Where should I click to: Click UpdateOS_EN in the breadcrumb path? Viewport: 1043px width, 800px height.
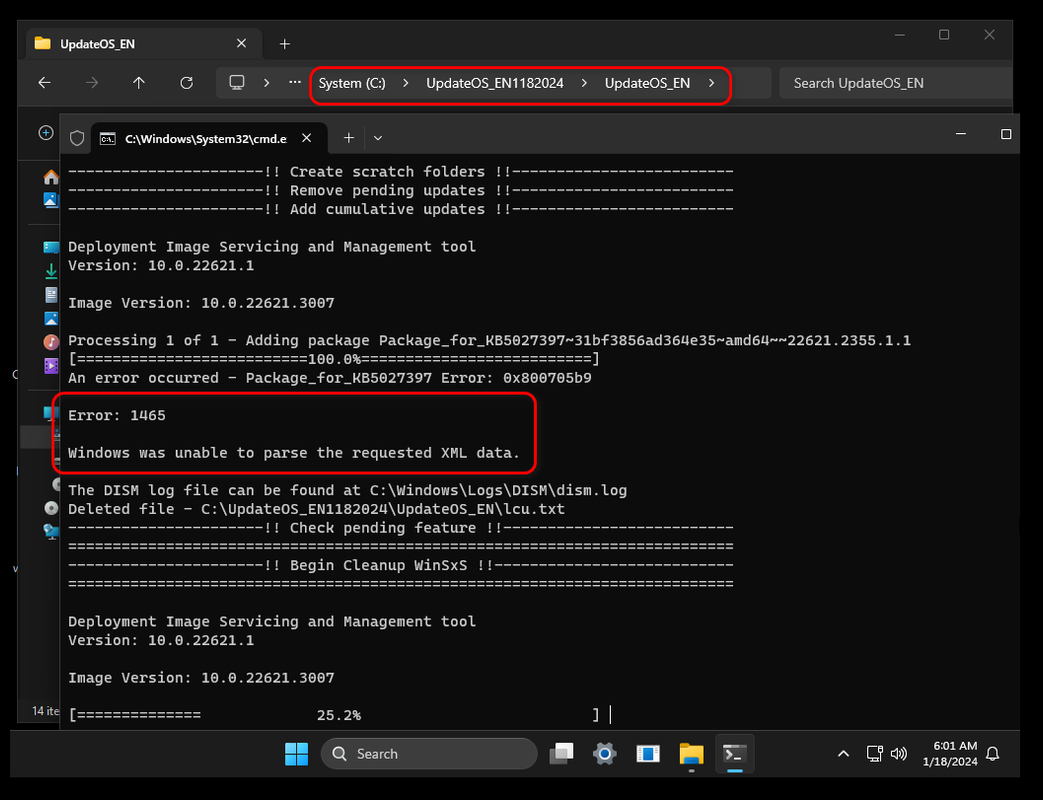[647, 83]
